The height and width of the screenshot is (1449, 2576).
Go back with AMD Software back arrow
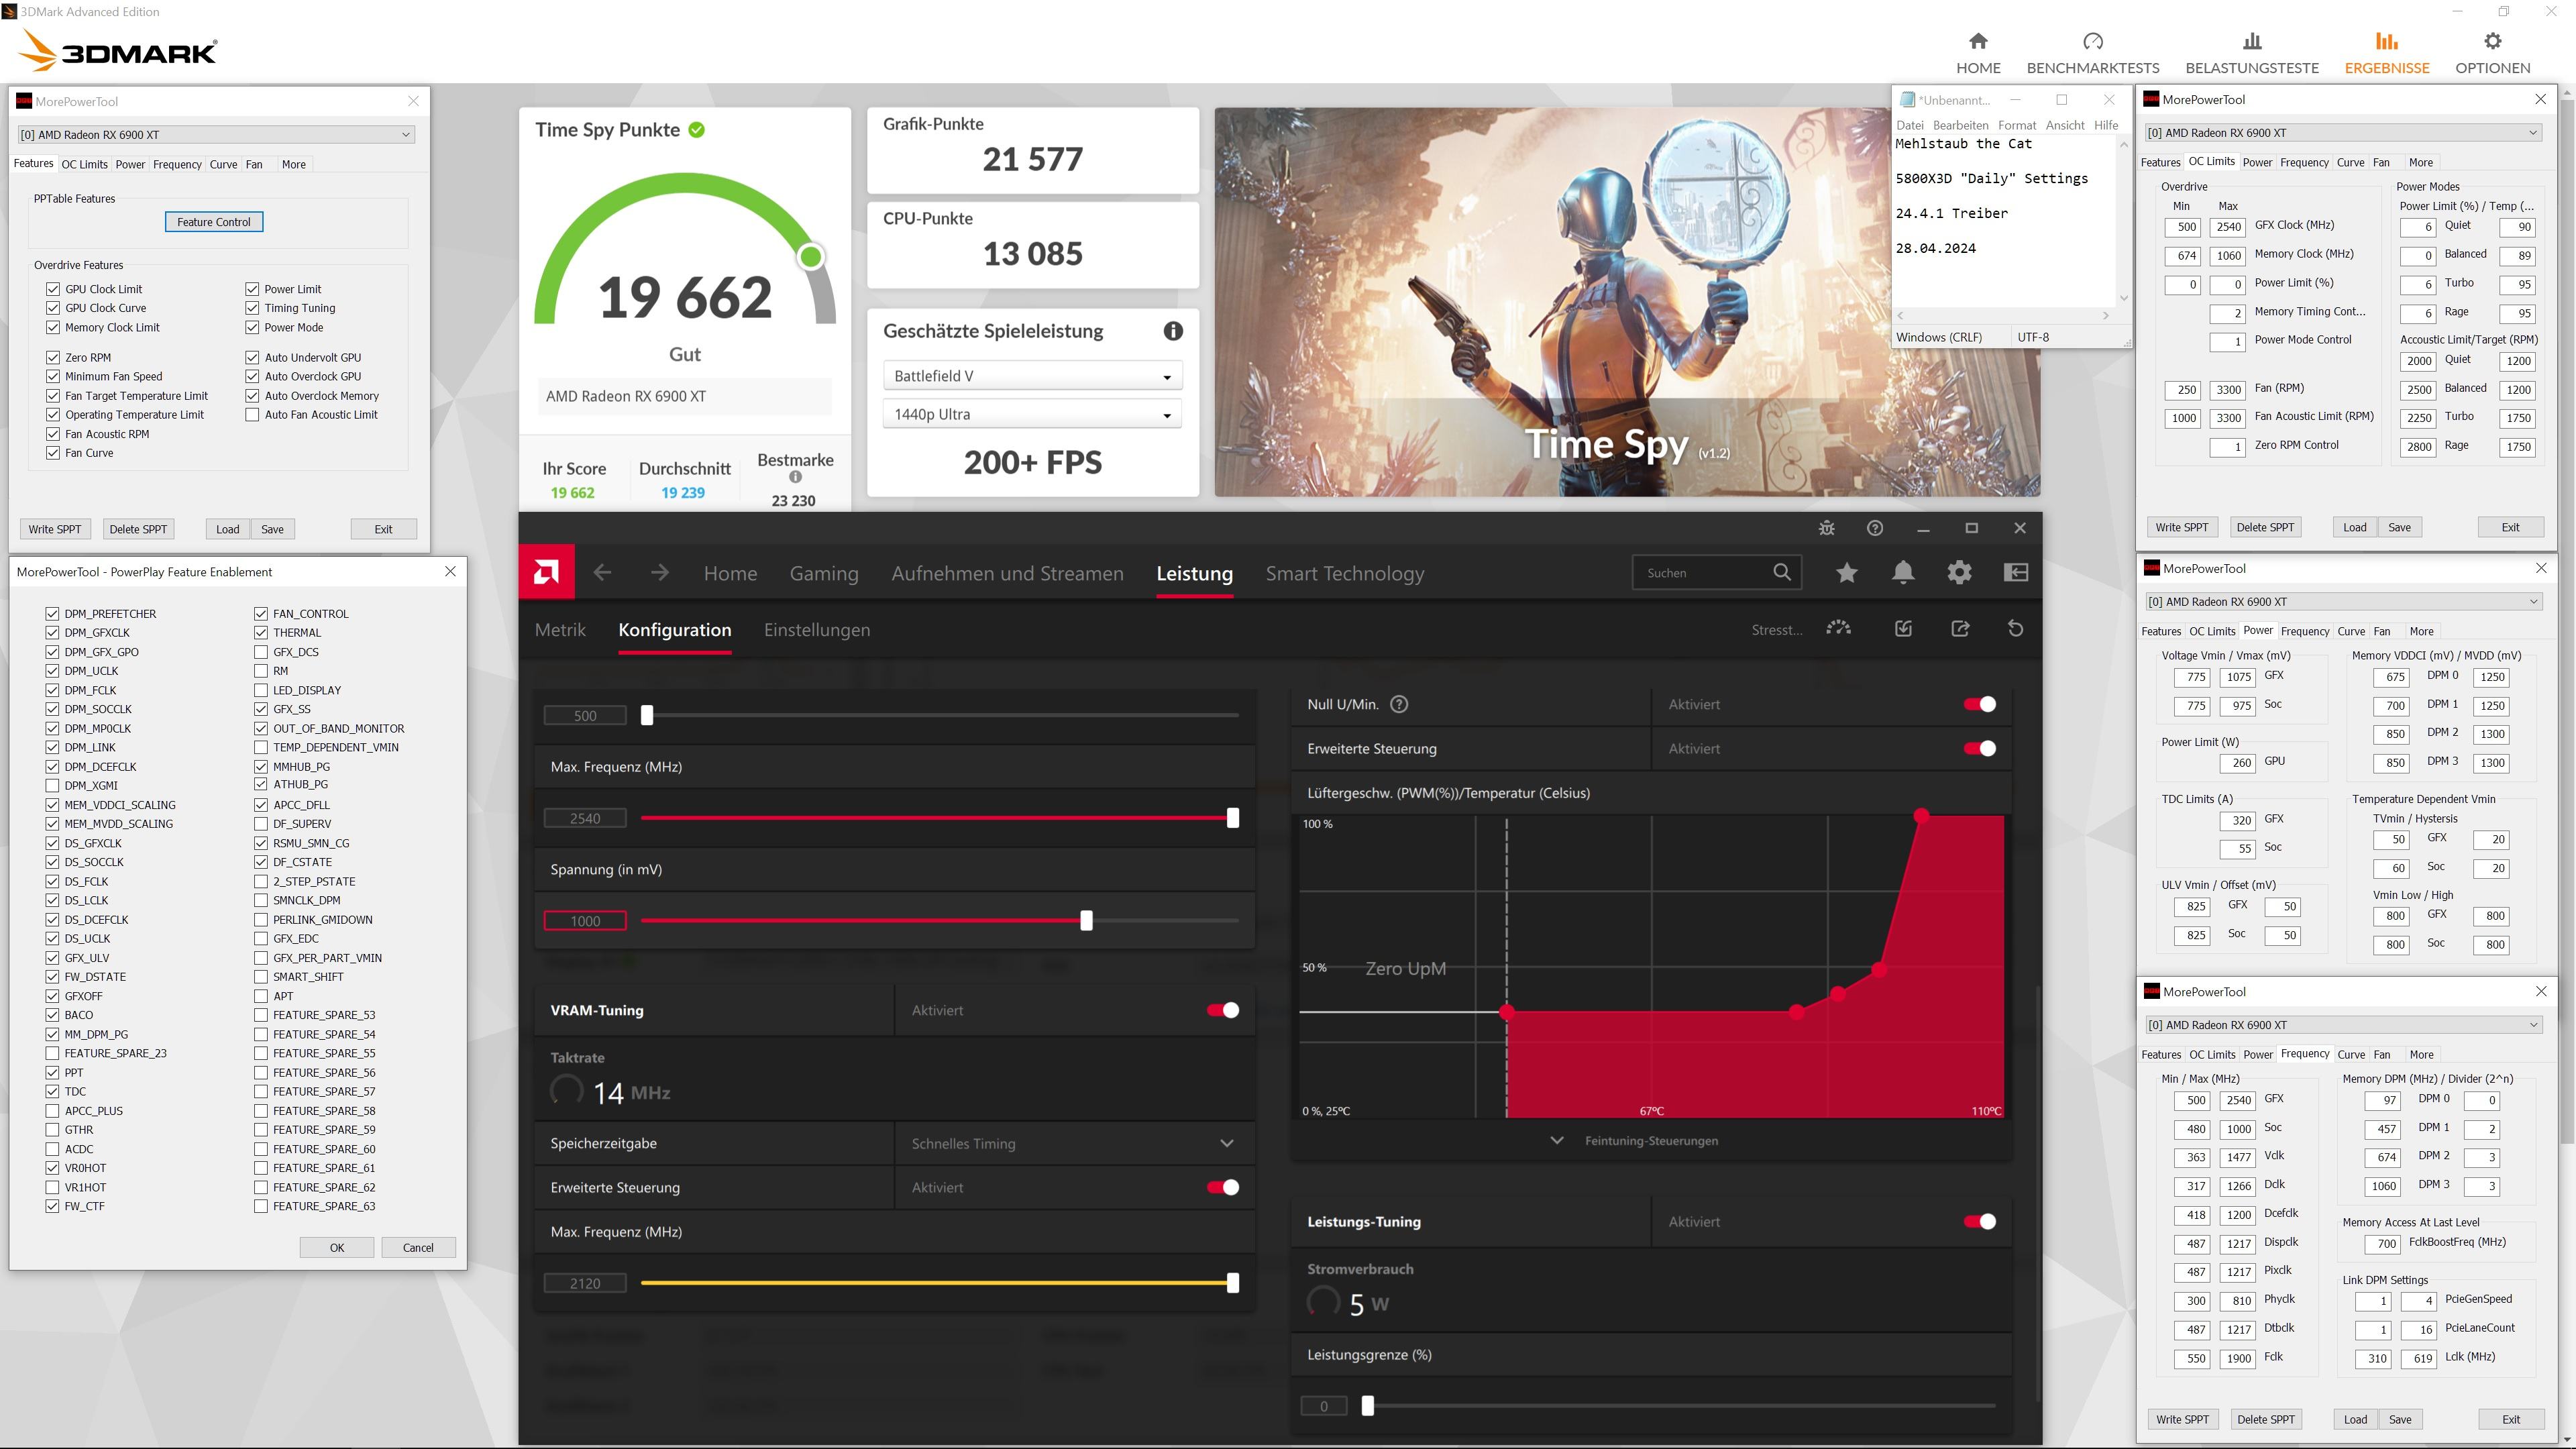pos(602,572)
